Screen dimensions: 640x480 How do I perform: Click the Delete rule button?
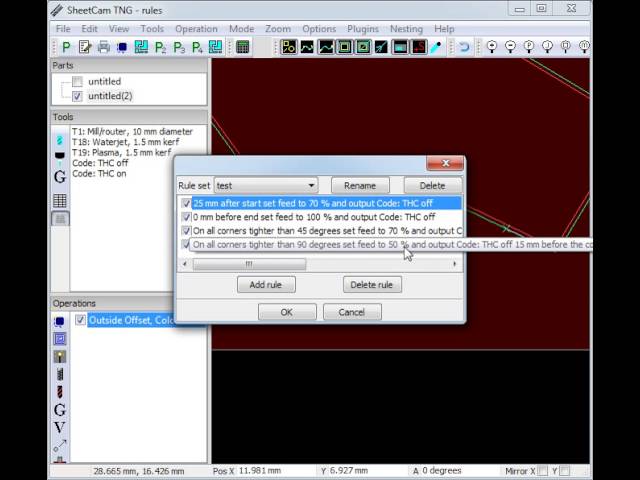[x=372, y=285]
